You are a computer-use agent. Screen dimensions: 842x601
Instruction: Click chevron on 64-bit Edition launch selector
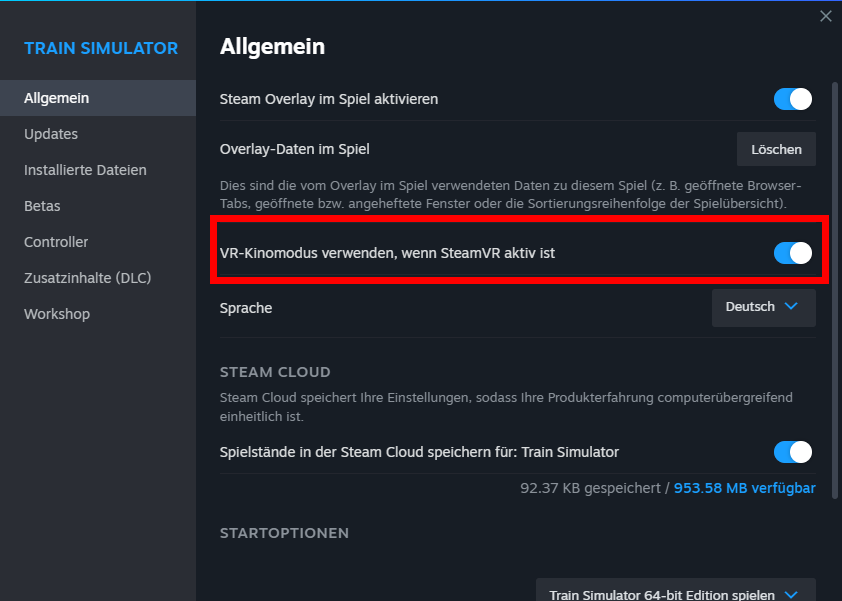(x=791, y=593)
